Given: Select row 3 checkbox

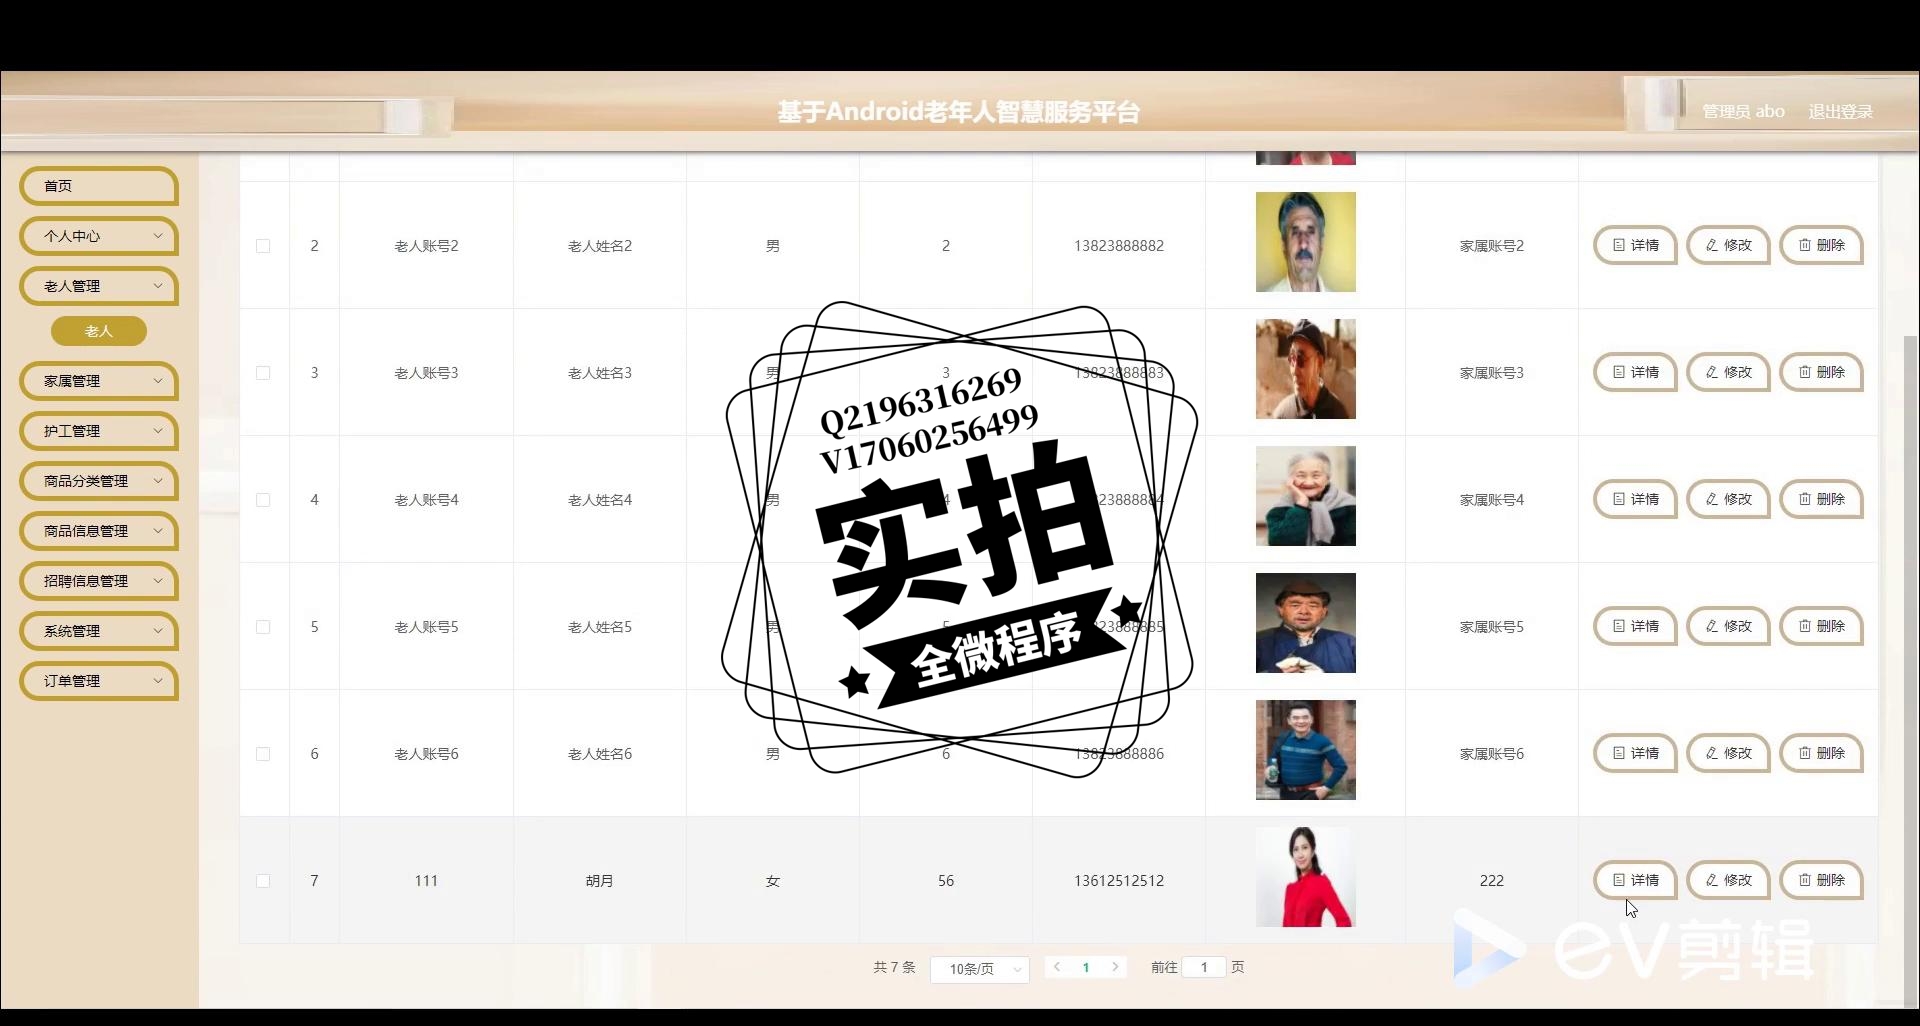Looking at the screenshot, I should coord(263,373).
